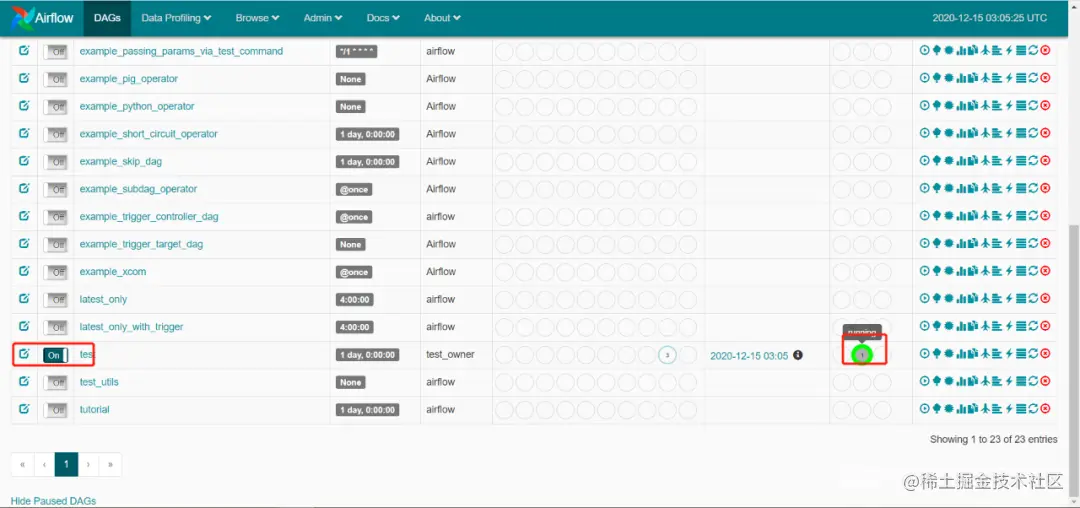Open Tree View icon for example_trigger_target_dag
The image size is (1080, 508).
point(937,244)
